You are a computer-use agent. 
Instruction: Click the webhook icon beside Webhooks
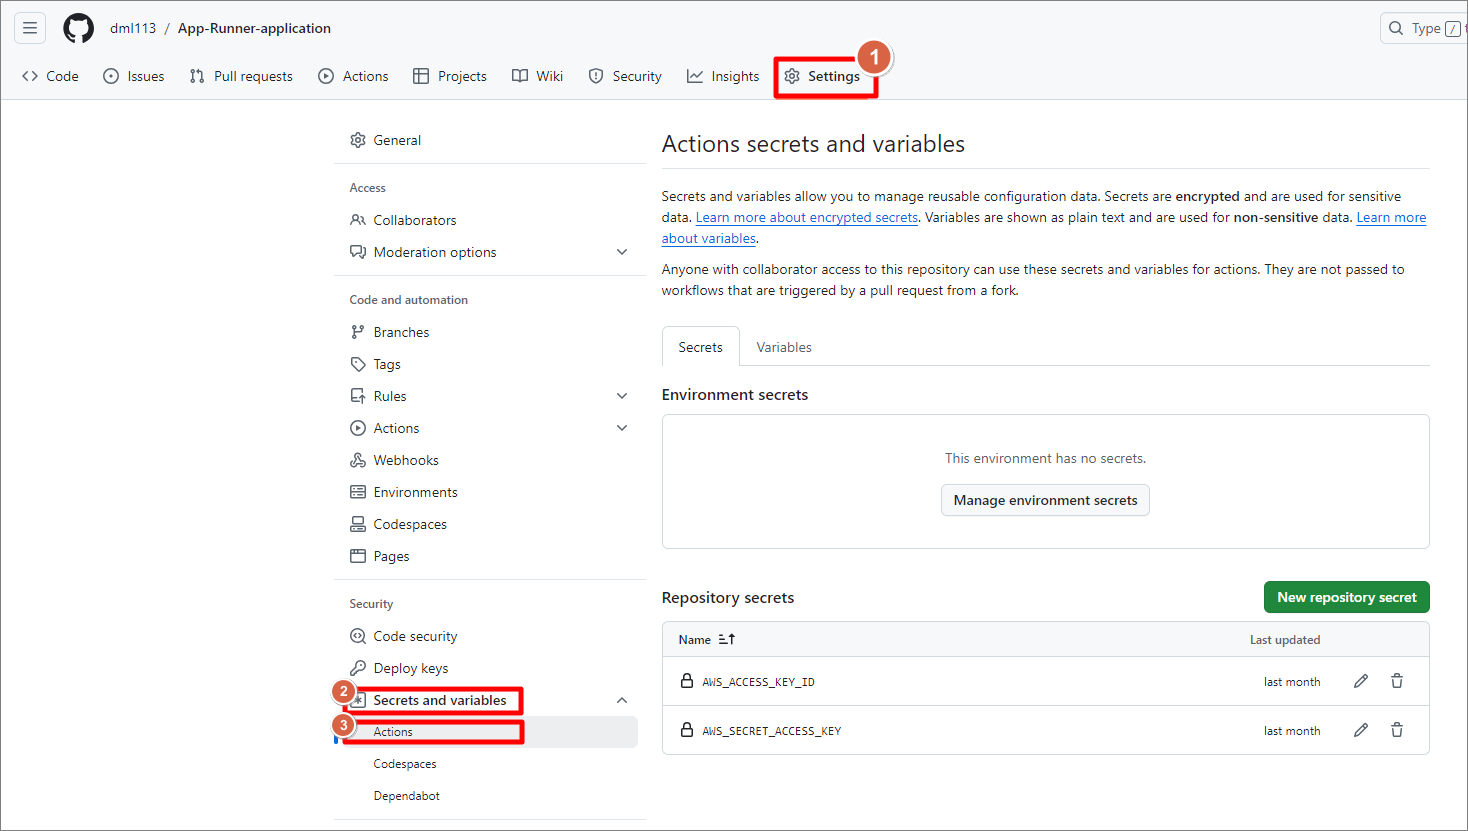pos(358,460)
